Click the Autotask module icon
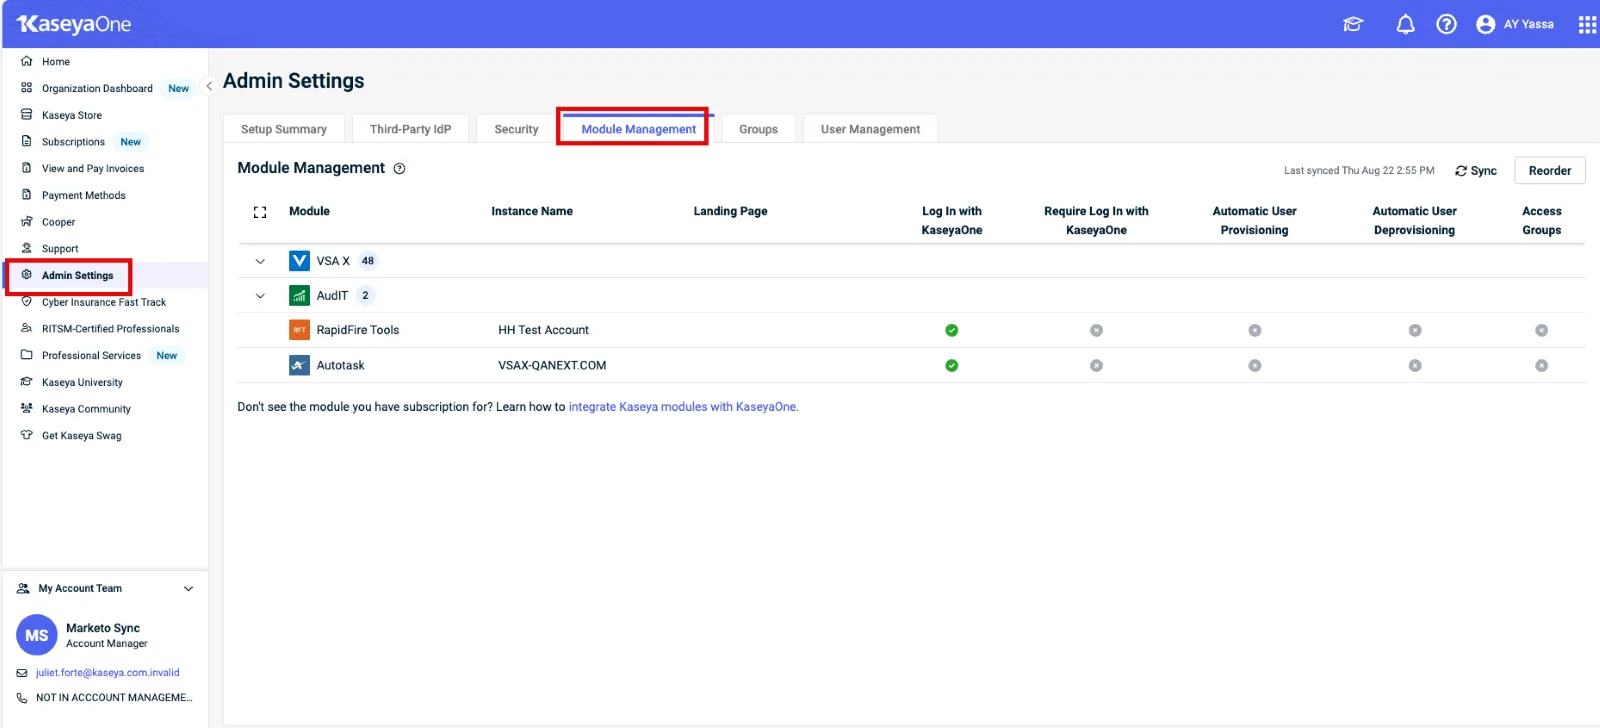 [299, 365]
